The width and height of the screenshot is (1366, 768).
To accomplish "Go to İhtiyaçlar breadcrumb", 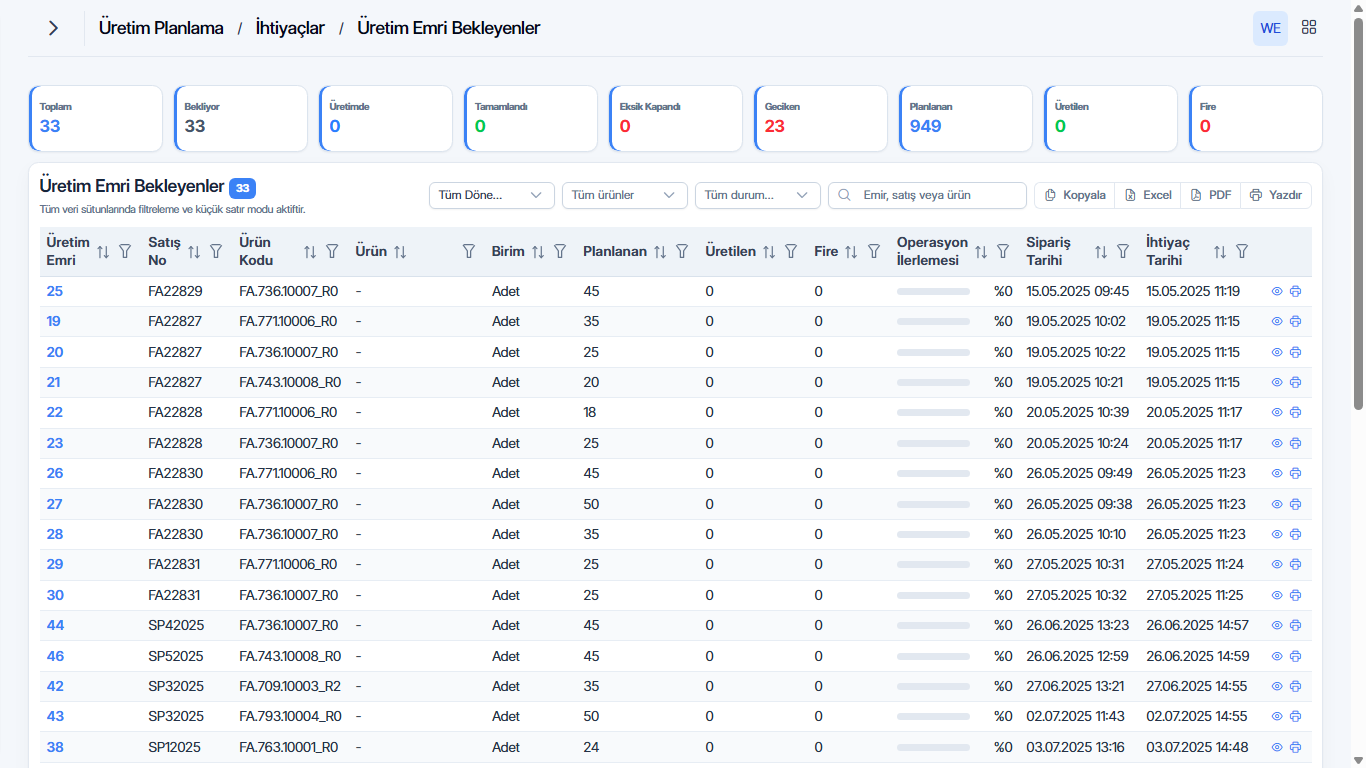I will pyautogui.click(x=290, y=28).
